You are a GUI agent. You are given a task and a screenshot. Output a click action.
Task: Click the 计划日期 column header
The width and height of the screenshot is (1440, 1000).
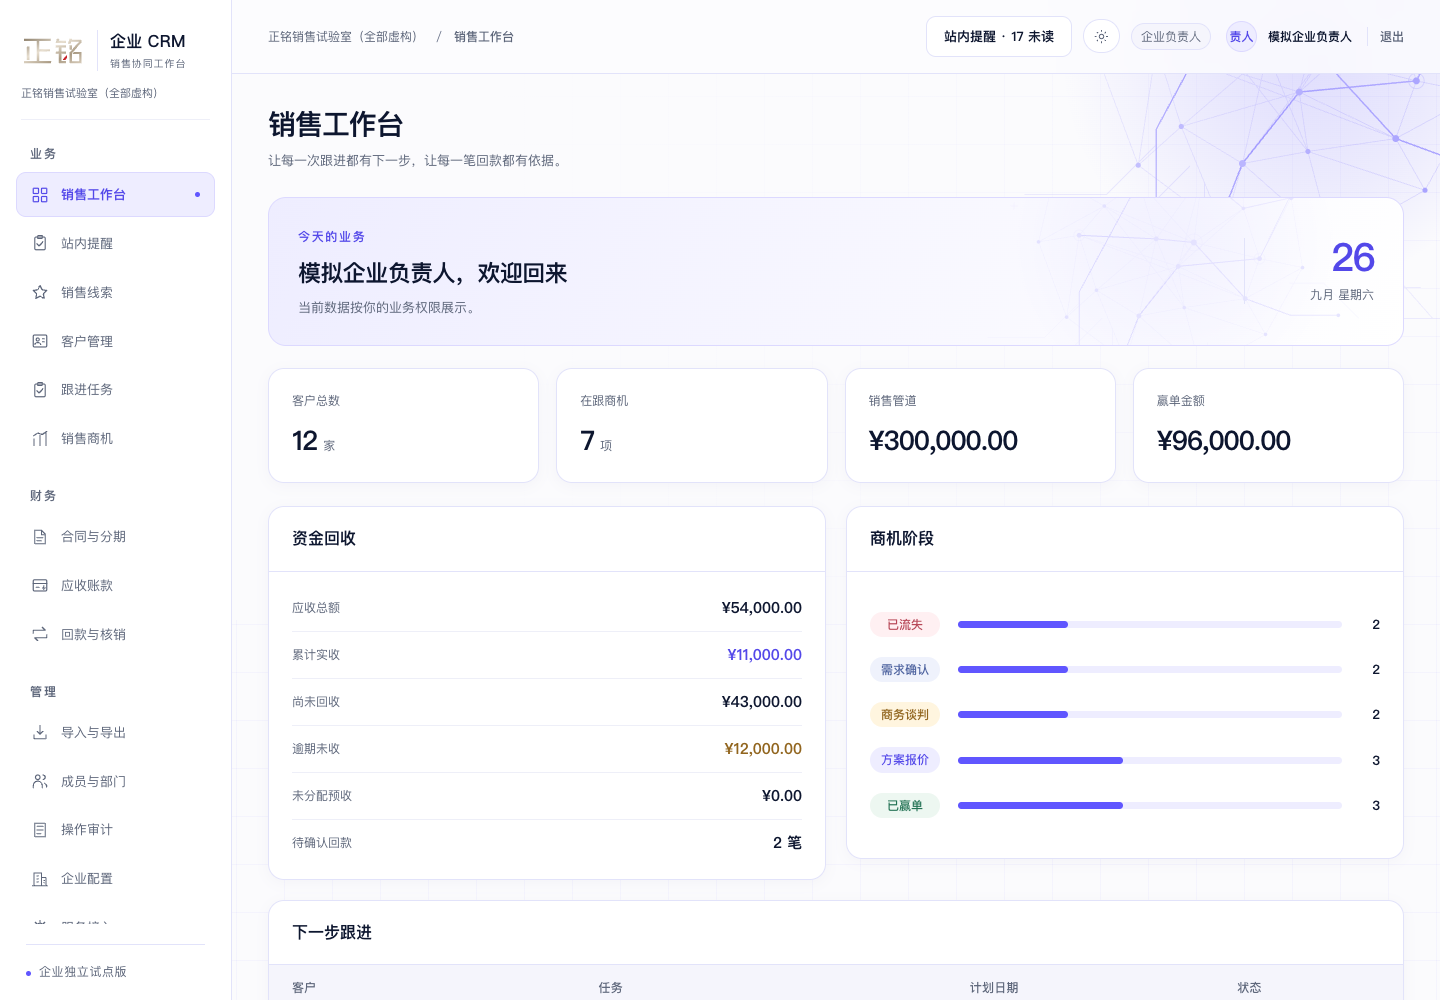[994, 988]
